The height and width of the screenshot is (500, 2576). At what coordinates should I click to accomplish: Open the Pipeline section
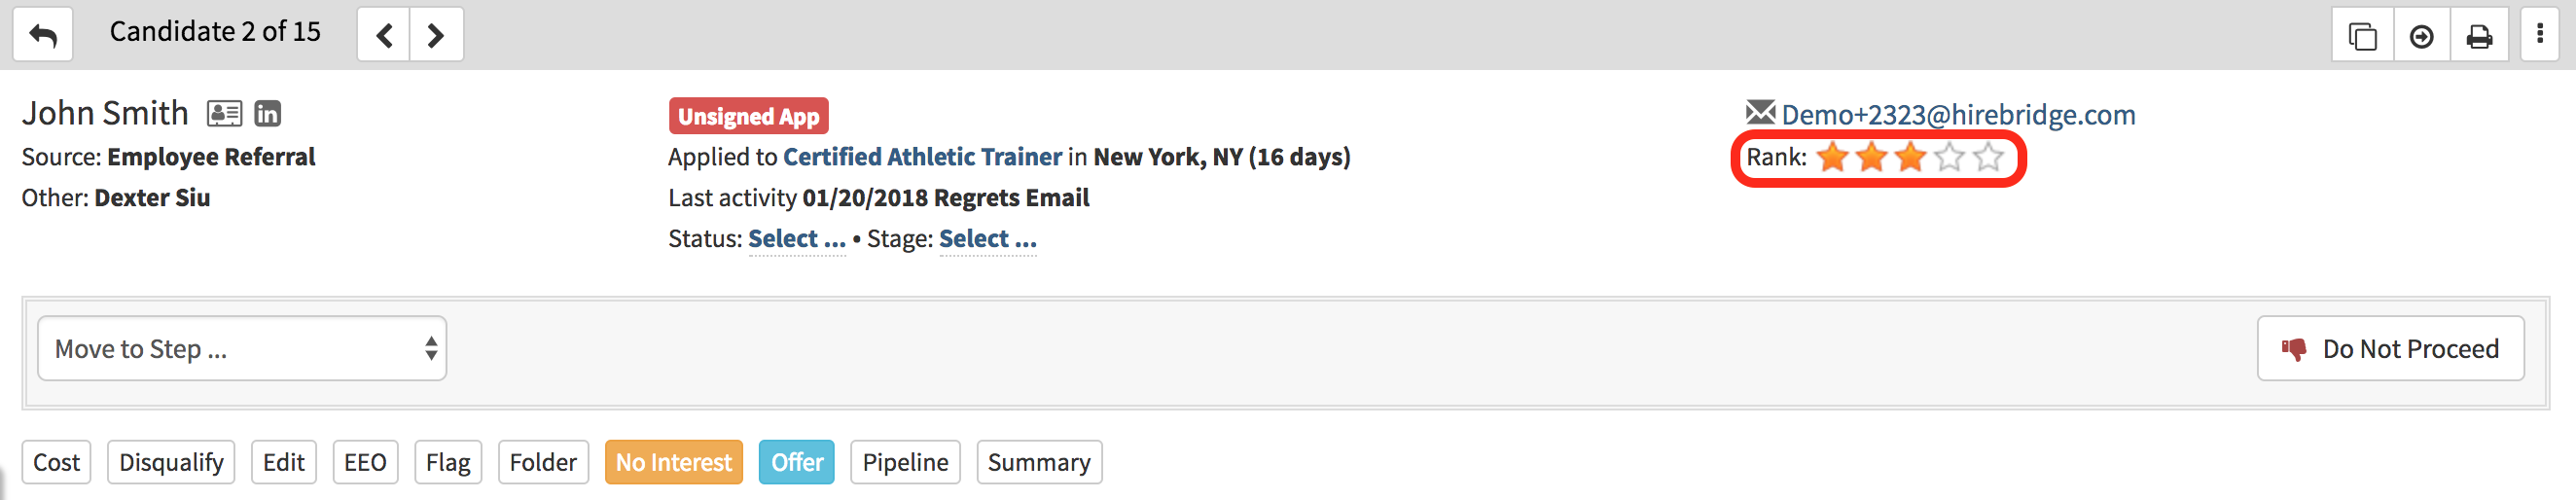click(904, 462)
